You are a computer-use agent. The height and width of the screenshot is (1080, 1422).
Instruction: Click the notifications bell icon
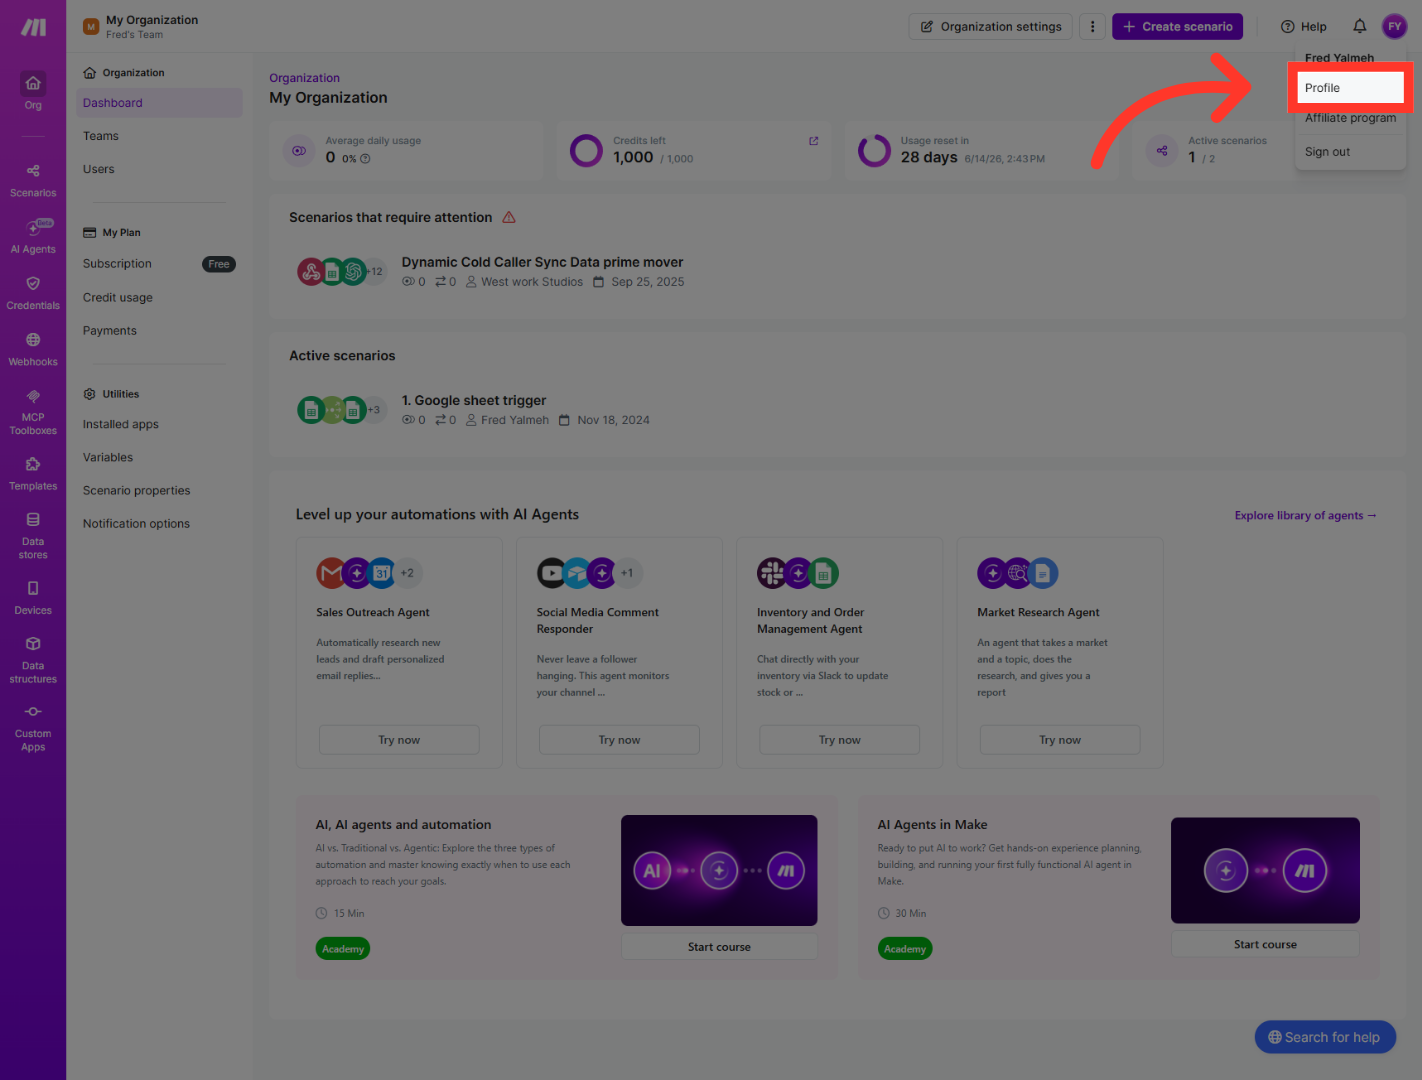1359,26
